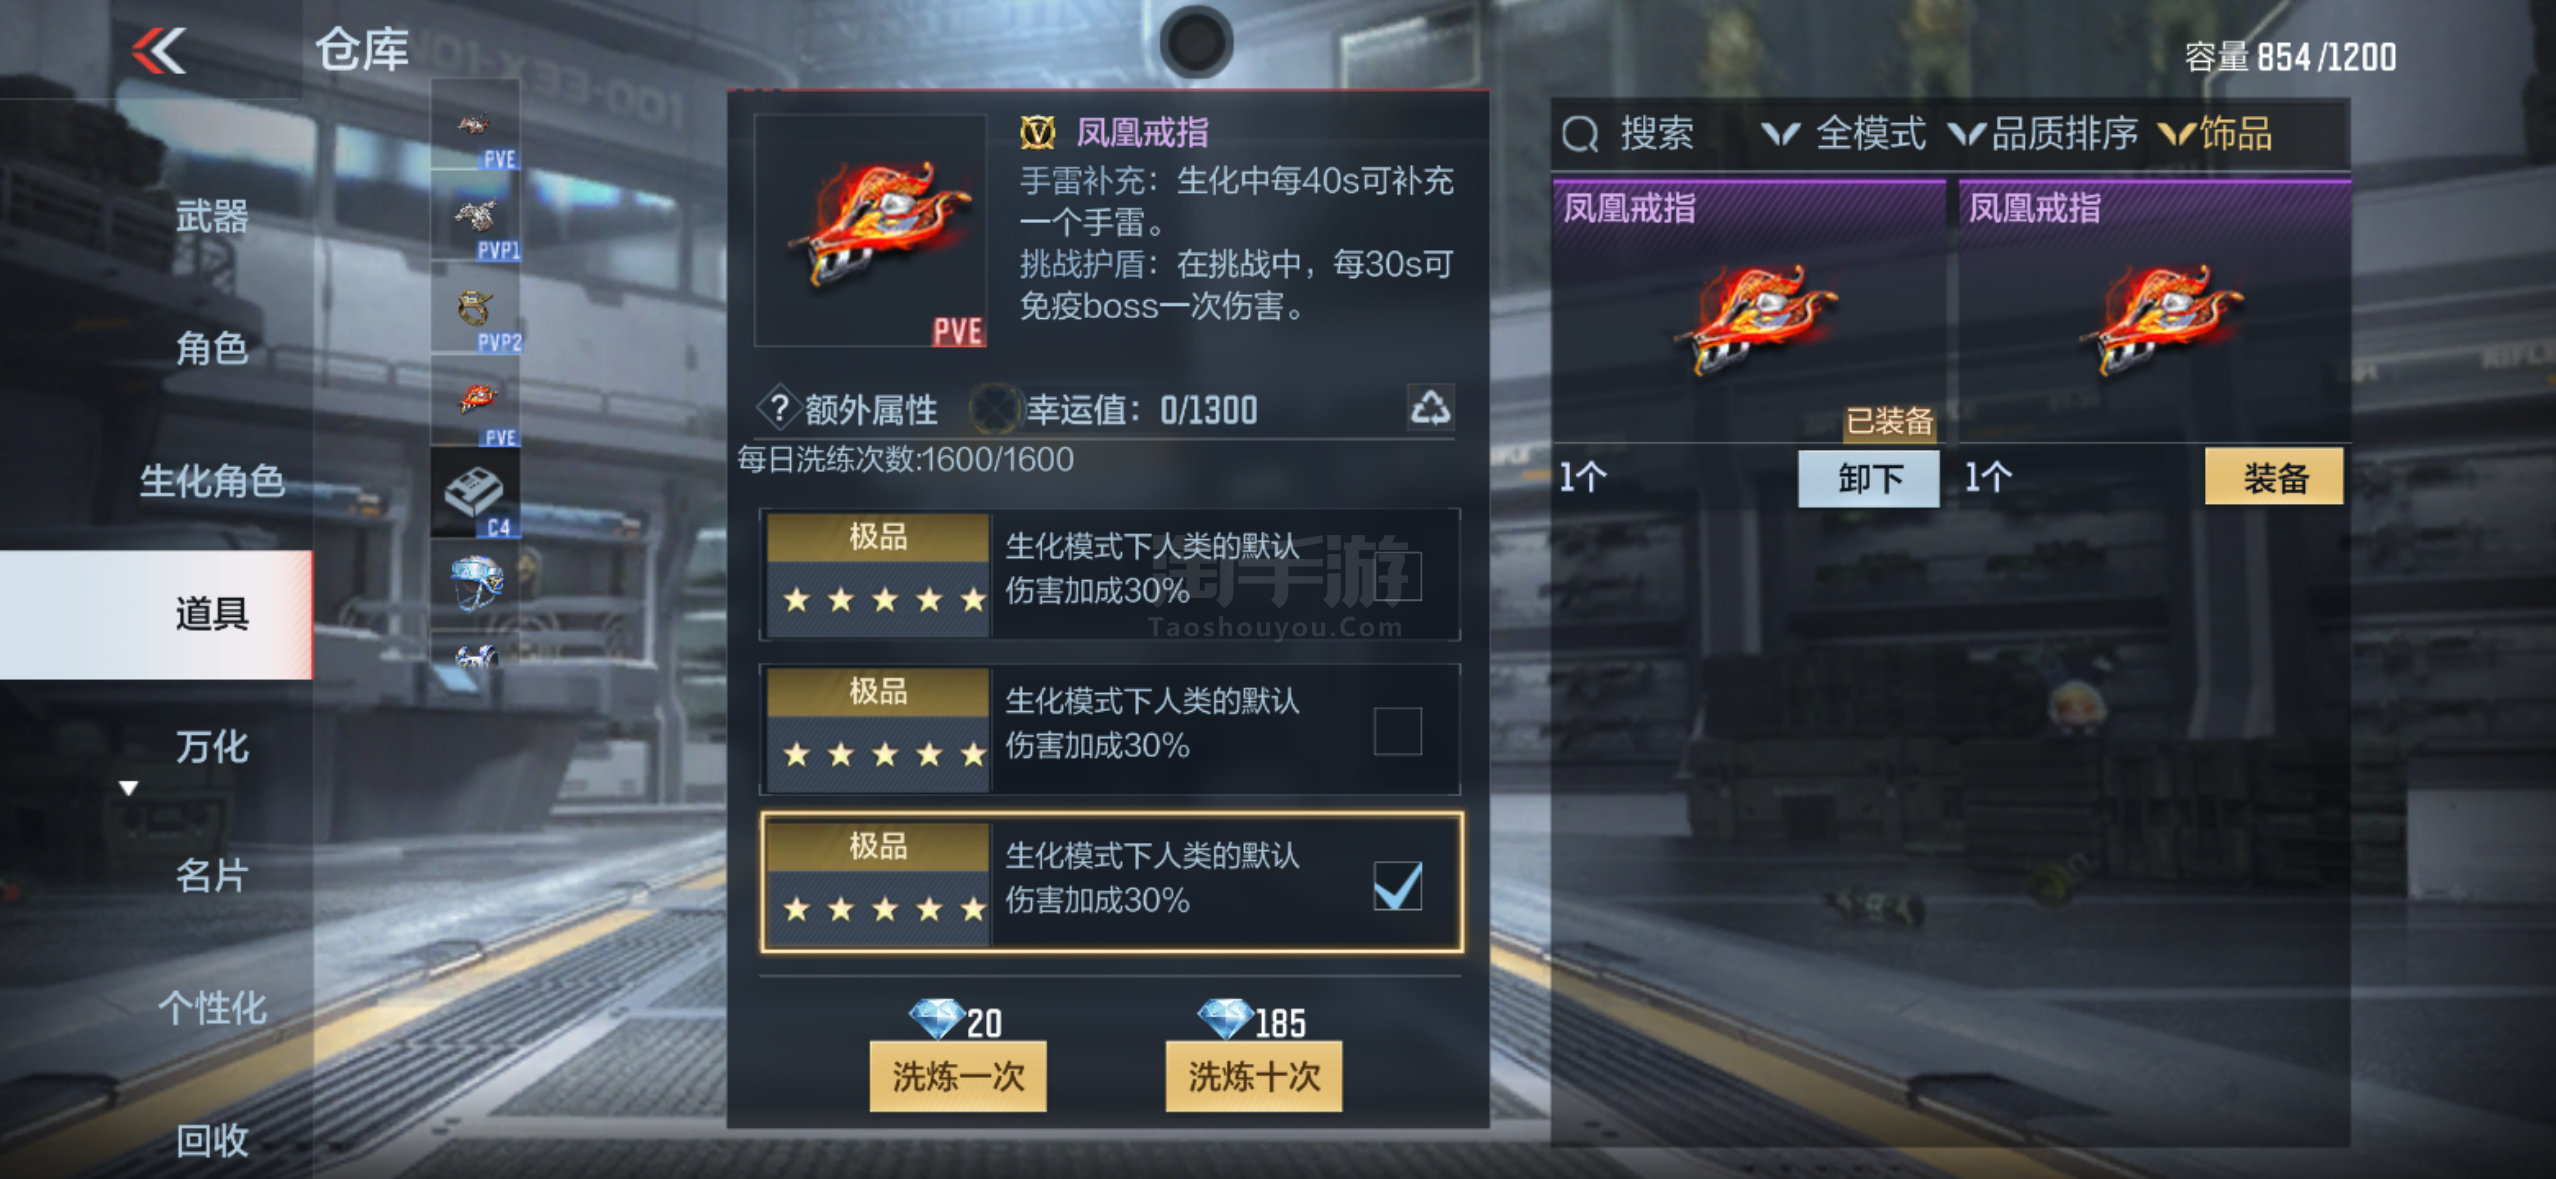
Task: Open the 品质排序 sort dropdown
Action: click(2044, 134)
